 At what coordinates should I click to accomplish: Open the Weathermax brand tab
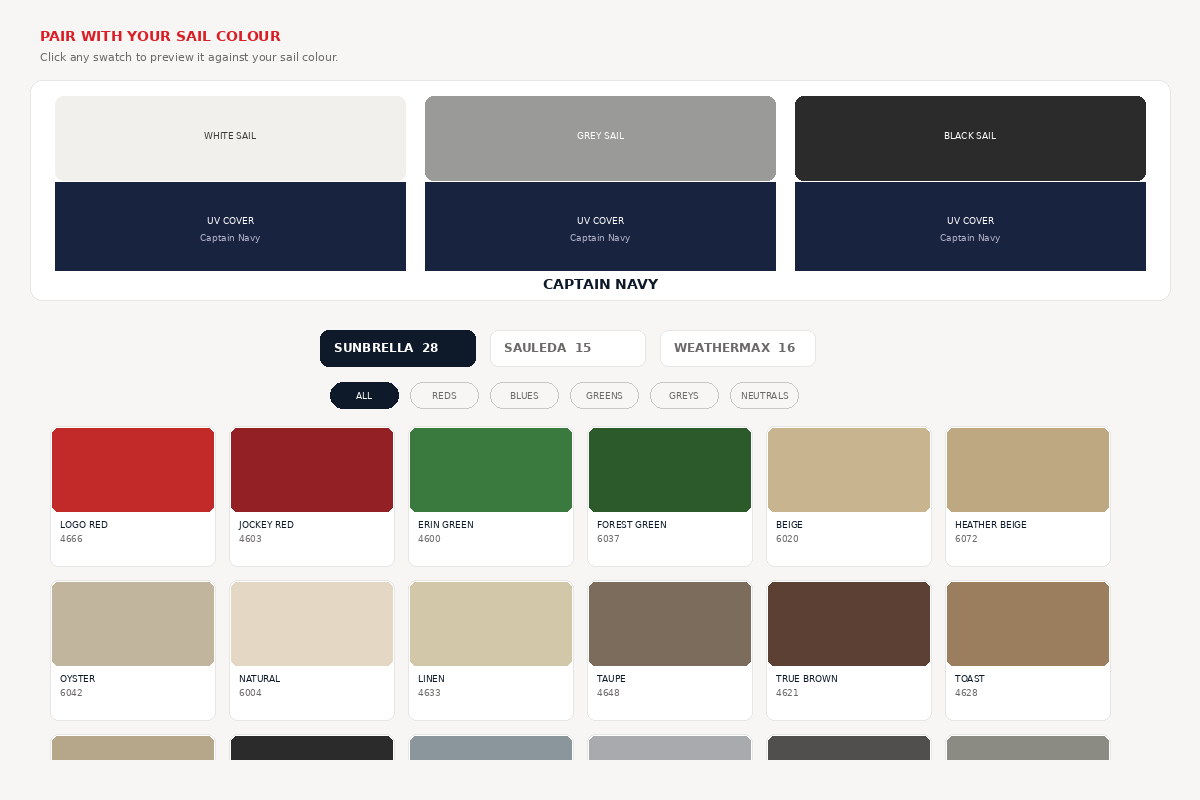(737, 348)
